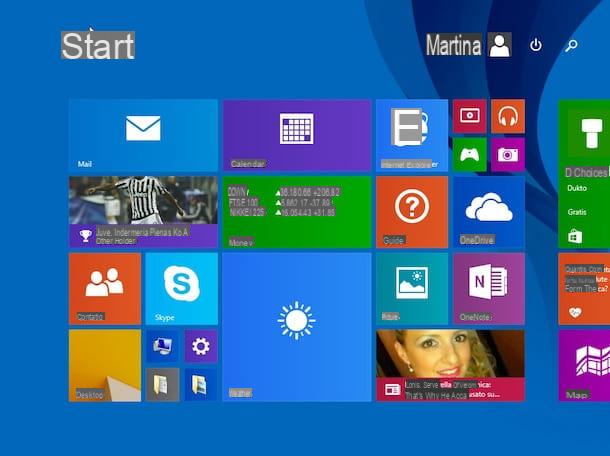Open the Health & Fitness heart tile
This screenshot has height=456, width=610.
click(x=584, y=289)
